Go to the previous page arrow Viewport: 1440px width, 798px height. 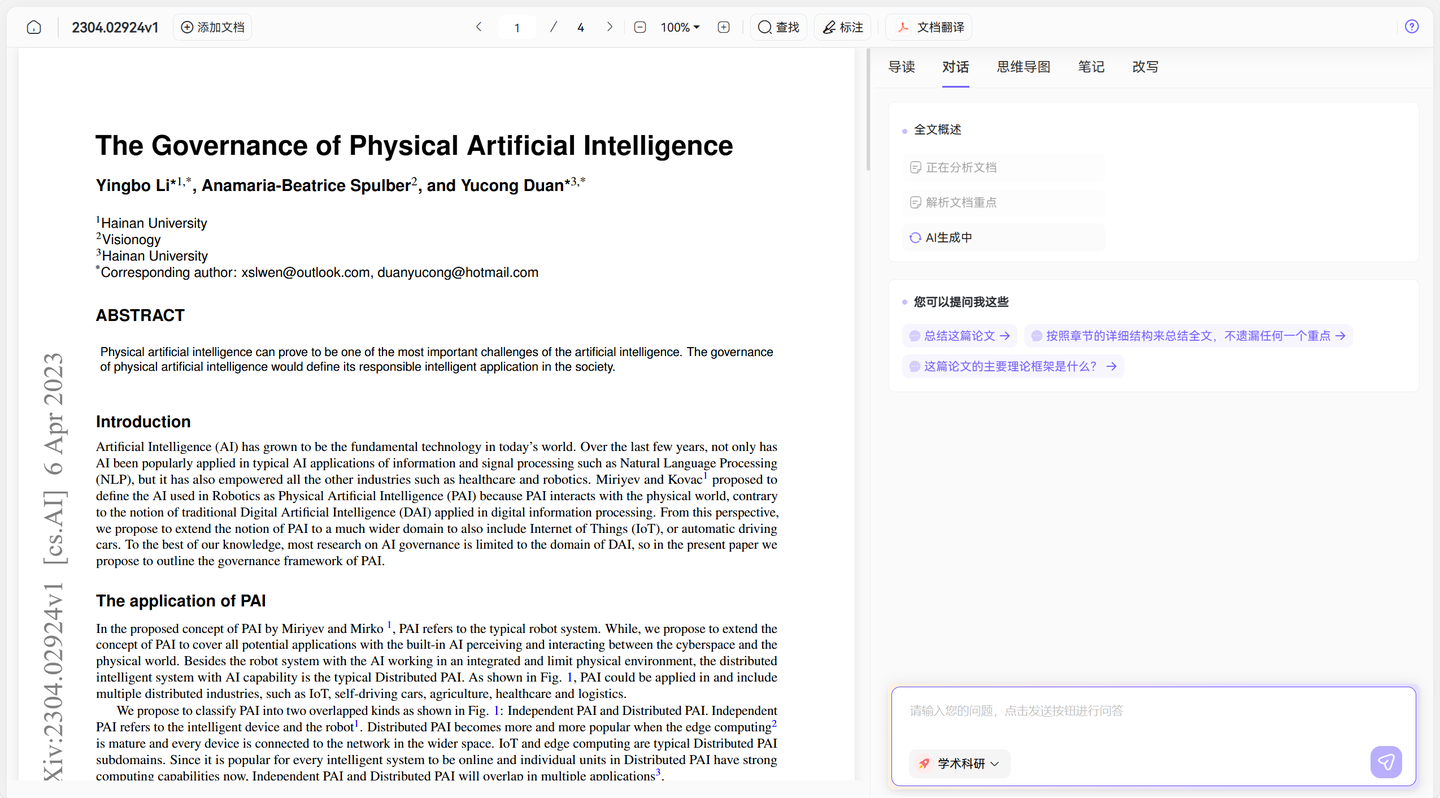[x=479, y=27]
